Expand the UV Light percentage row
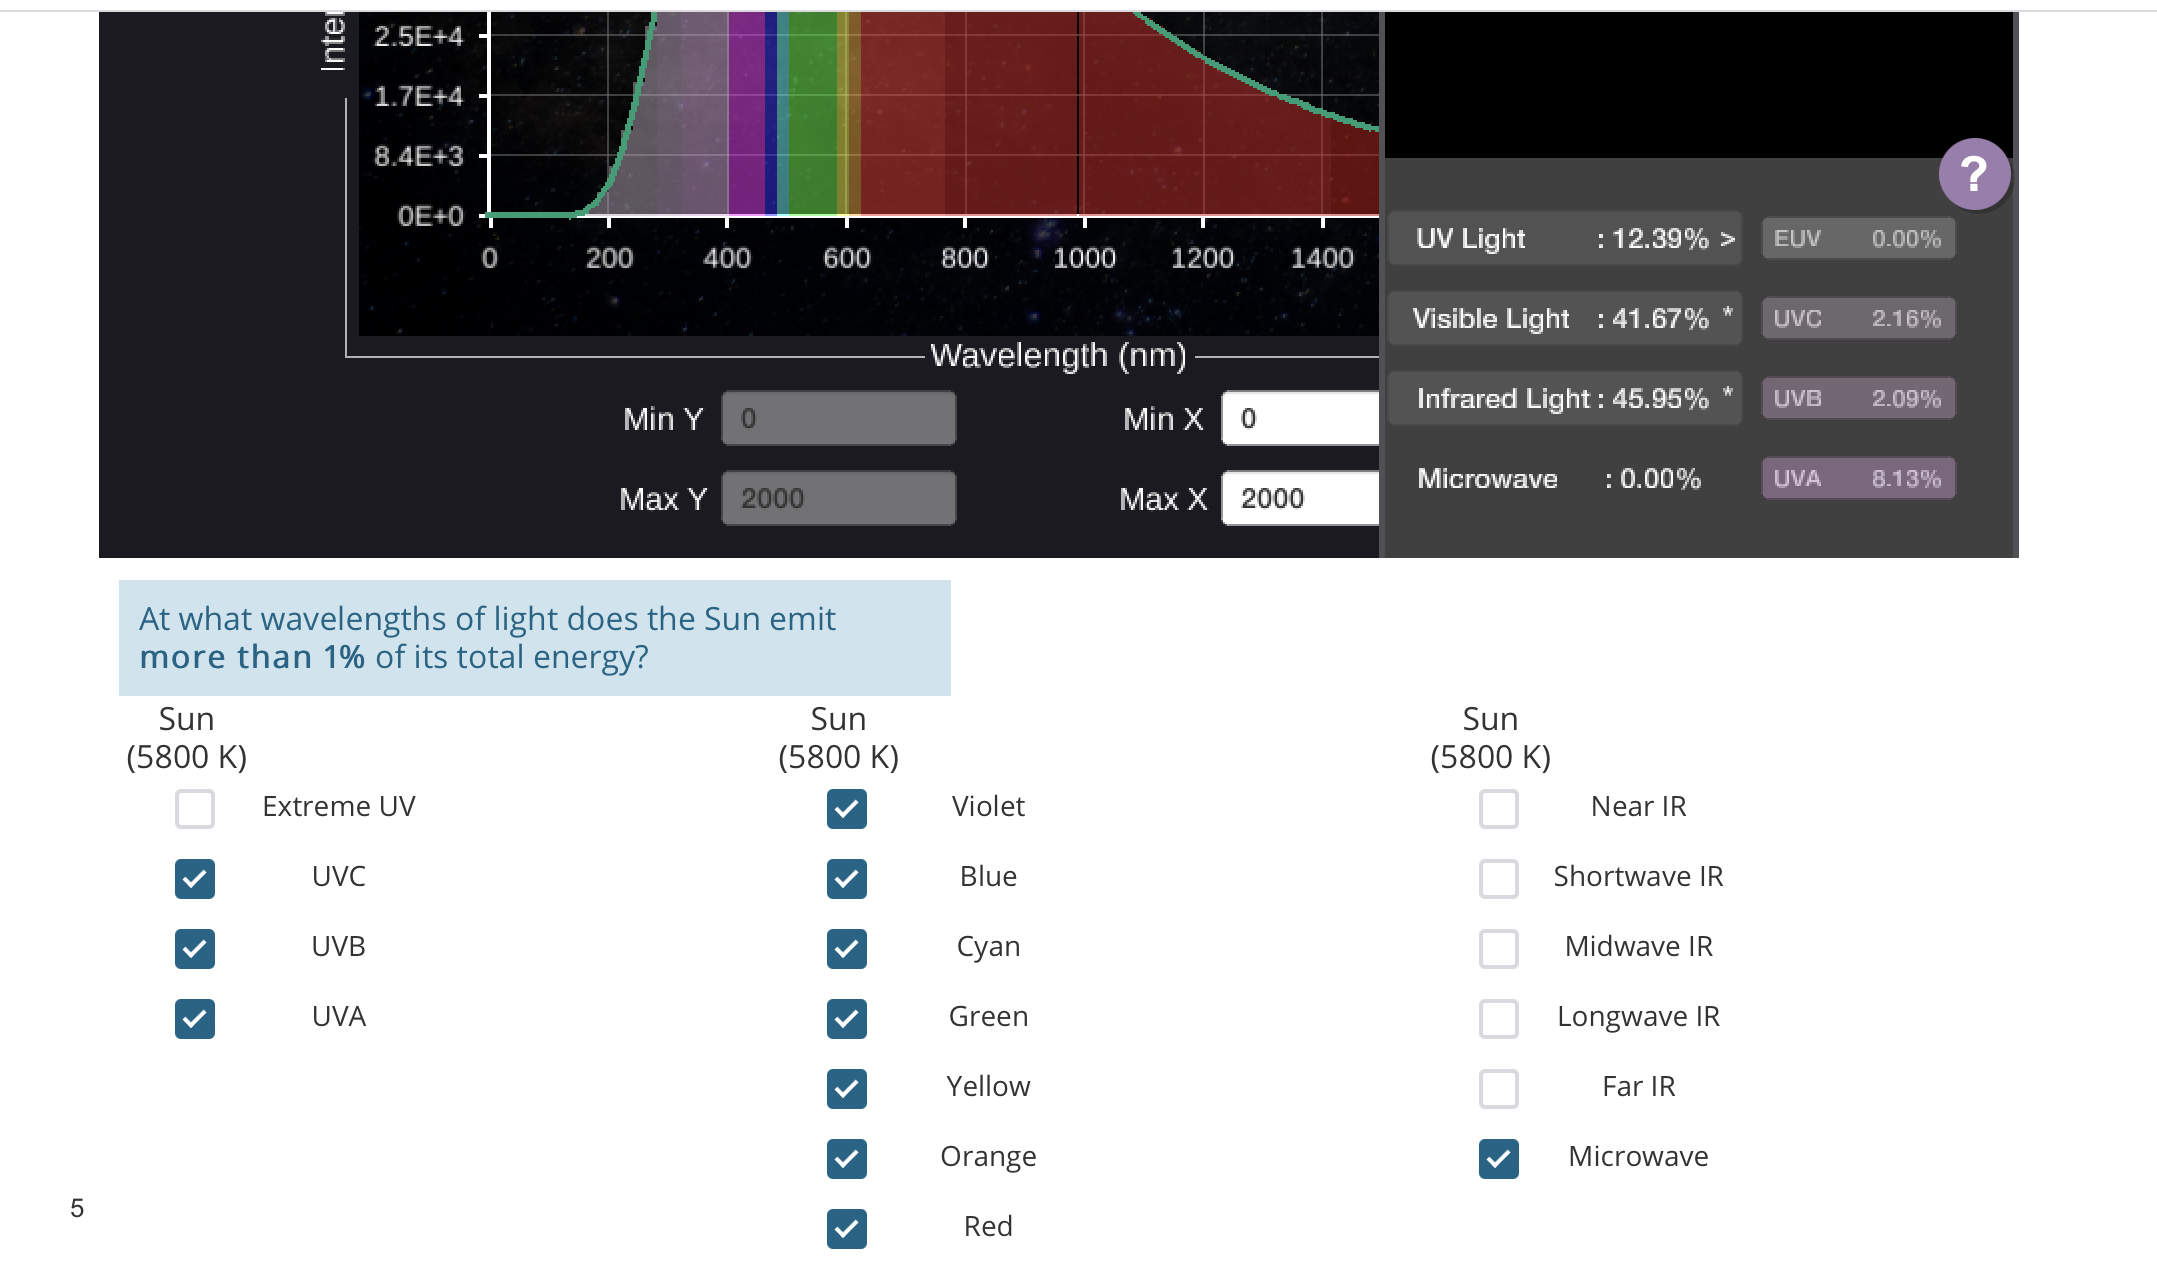The image size is (2157, 1275). 1564,239
